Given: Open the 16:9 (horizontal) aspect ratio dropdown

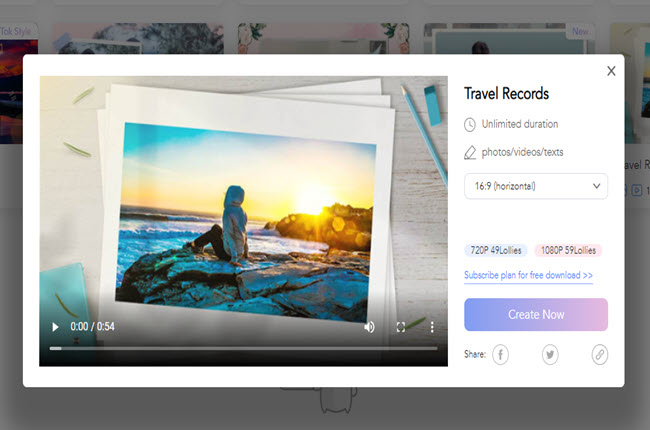Looking at the screenshot, I should [x=536, y=186].
